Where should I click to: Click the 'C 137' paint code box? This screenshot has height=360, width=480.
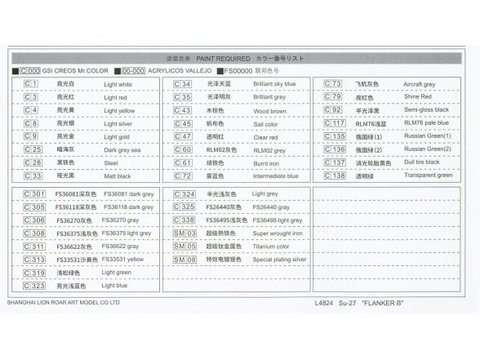(335, 163)
